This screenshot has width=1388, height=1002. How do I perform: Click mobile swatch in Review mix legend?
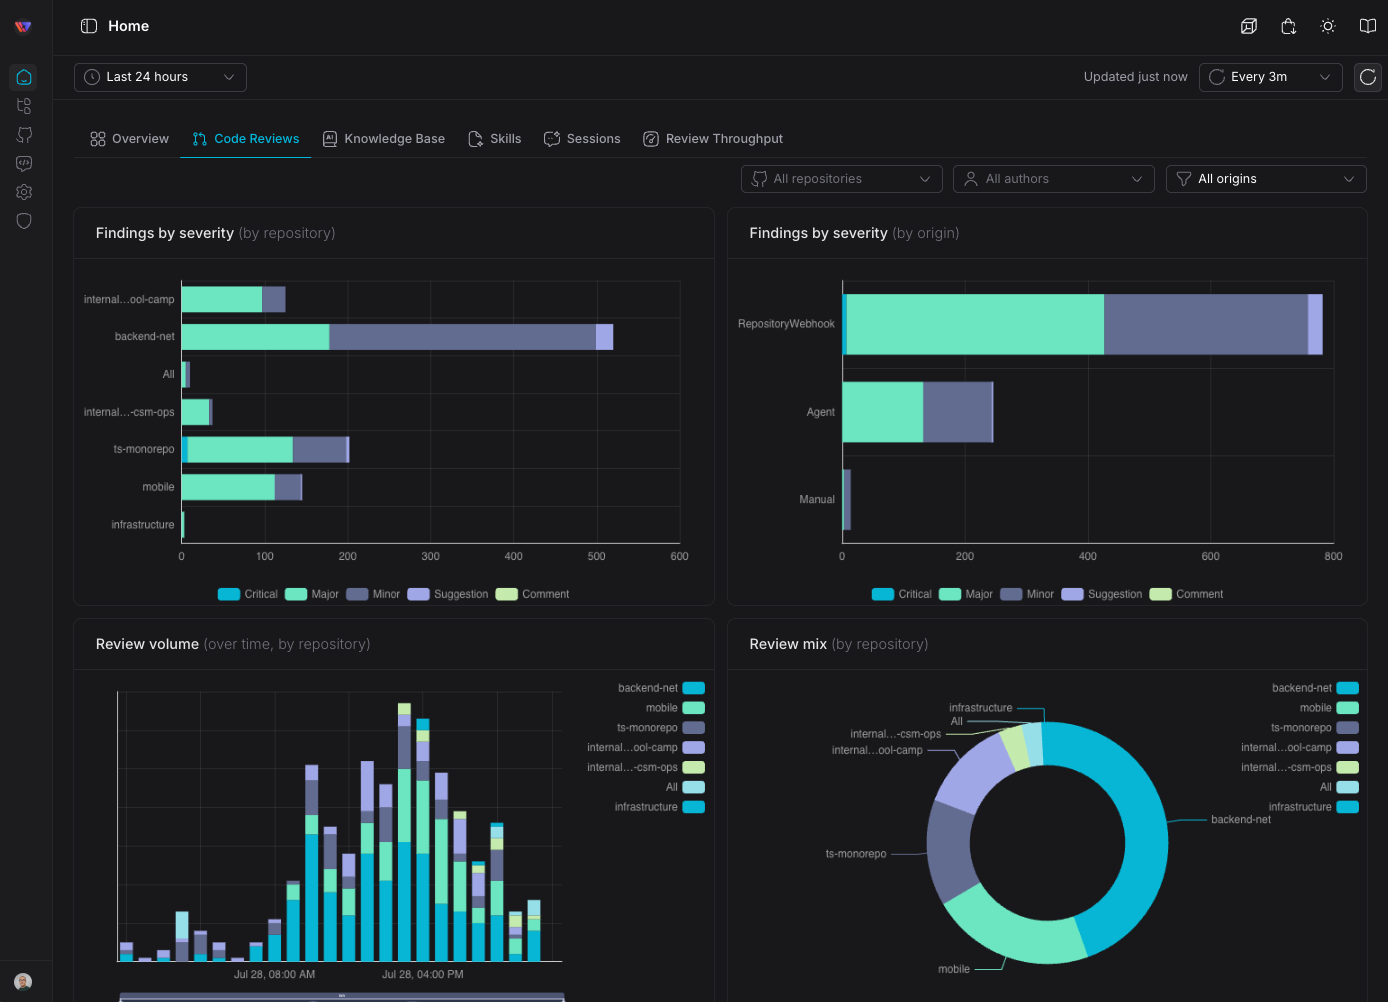pyautogui.click(x=1348, y=708)
